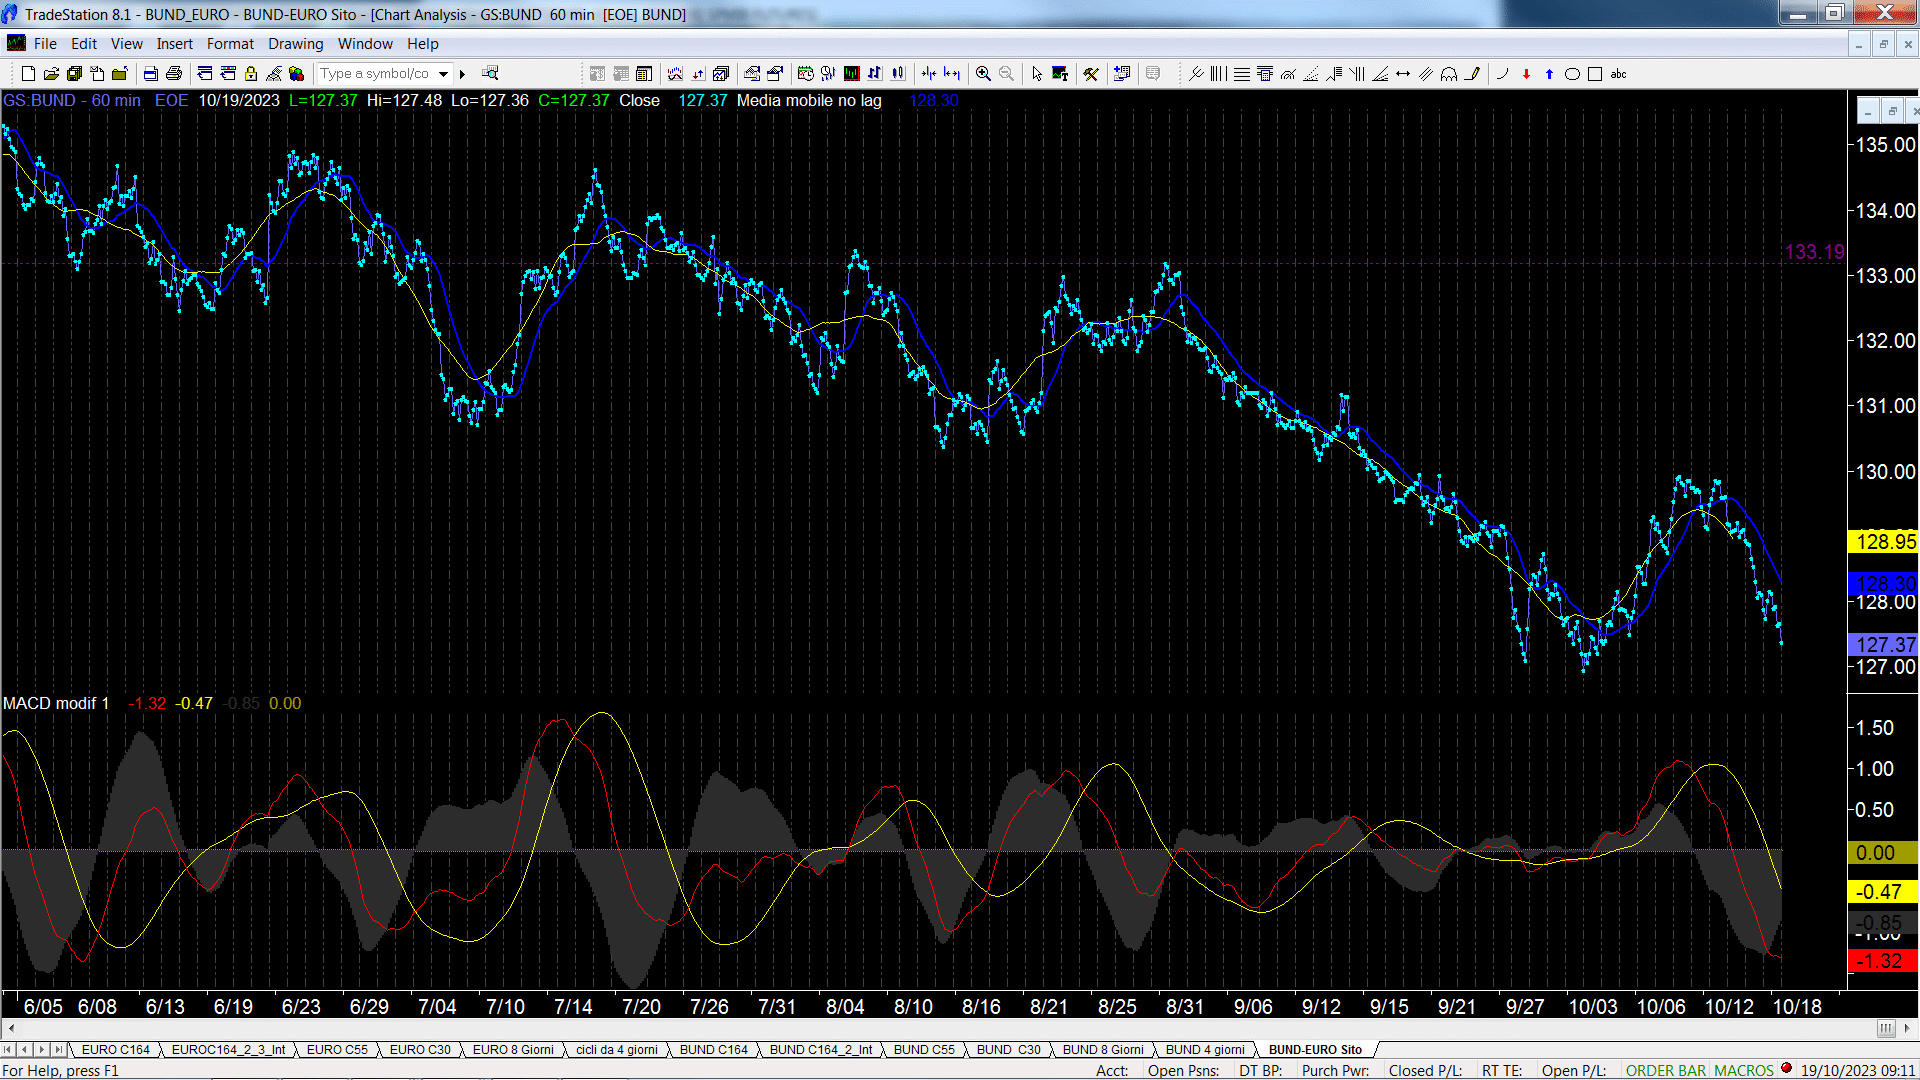
Task: Click horizontal scrollbar right arrow
Action: click(1908, 1028)
